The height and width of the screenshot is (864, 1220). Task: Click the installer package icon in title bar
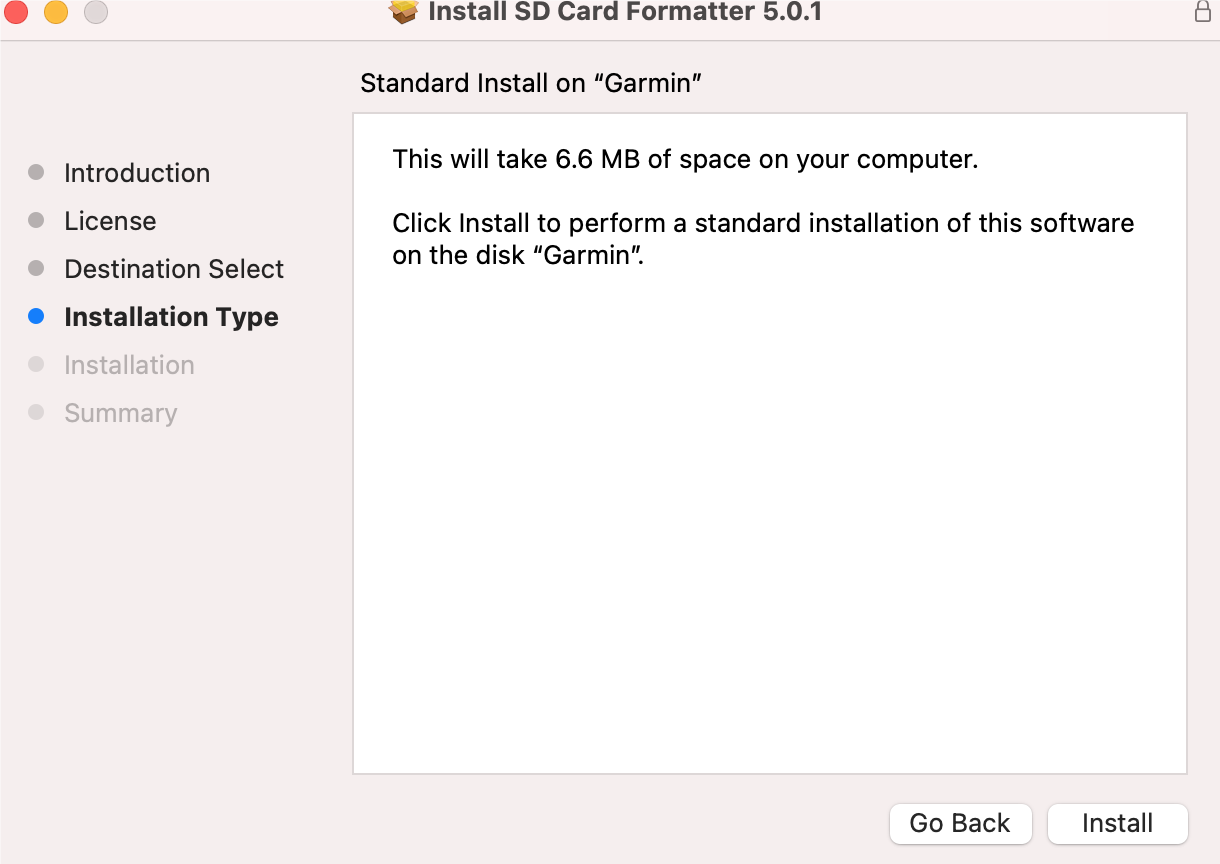point(404,13)
